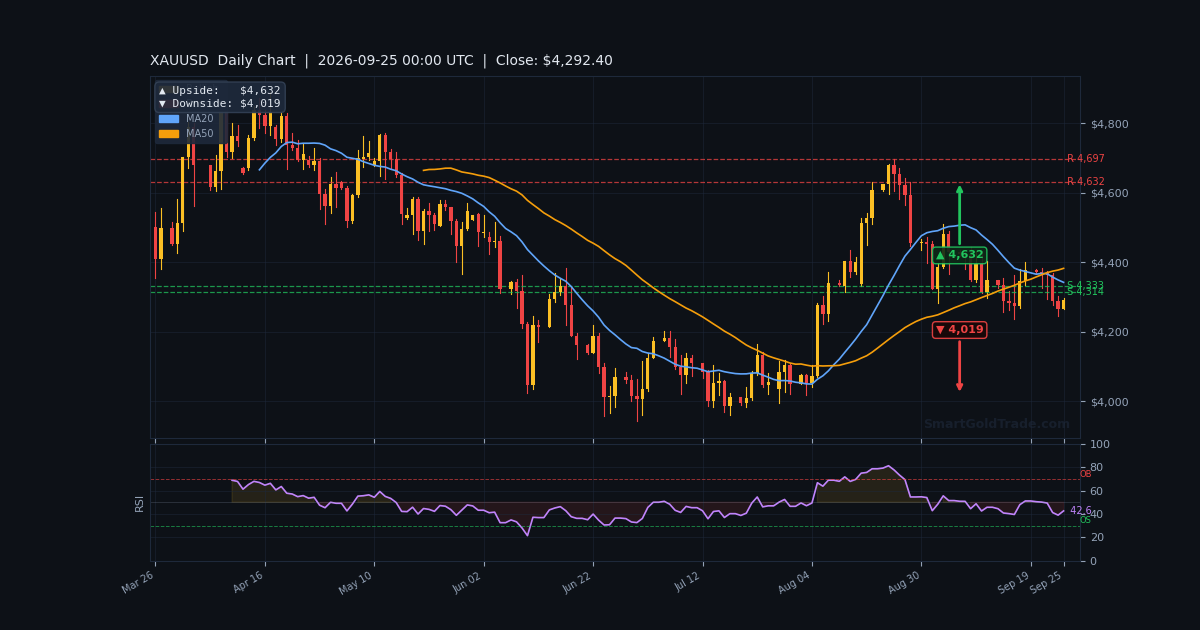Click the '$4,000' price axis label
The width and height of the screenshot is (1200, 630).
tap(1109, 402)
